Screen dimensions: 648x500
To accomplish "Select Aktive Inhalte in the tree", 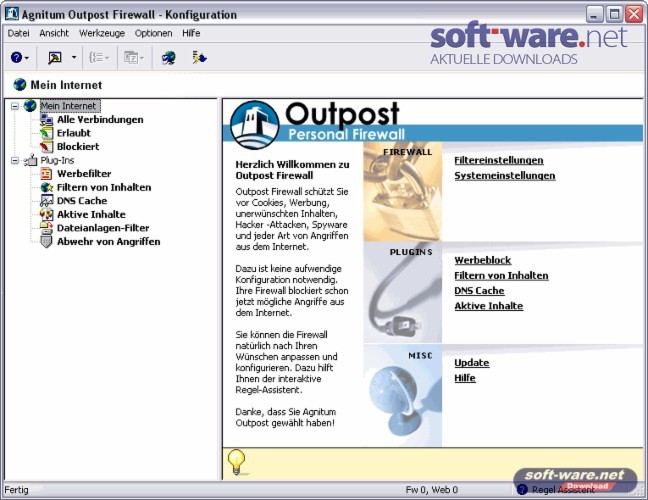I will [91, 214].
